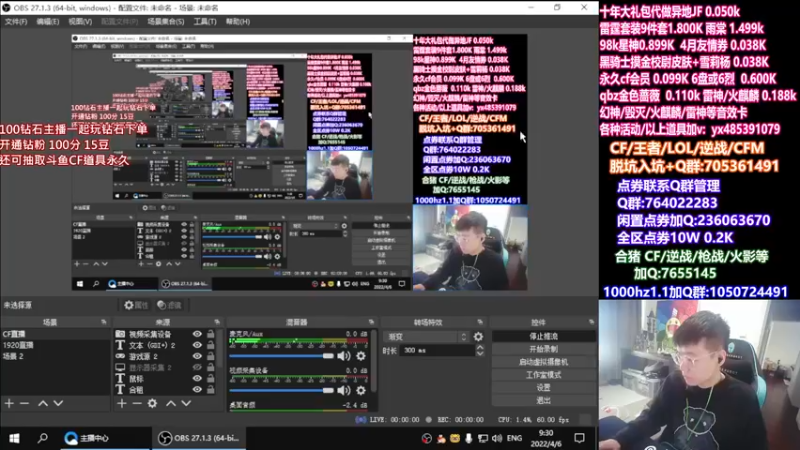Select the 鼠标 text source
This screenshot has width=800, height=450.
(136, 379)
